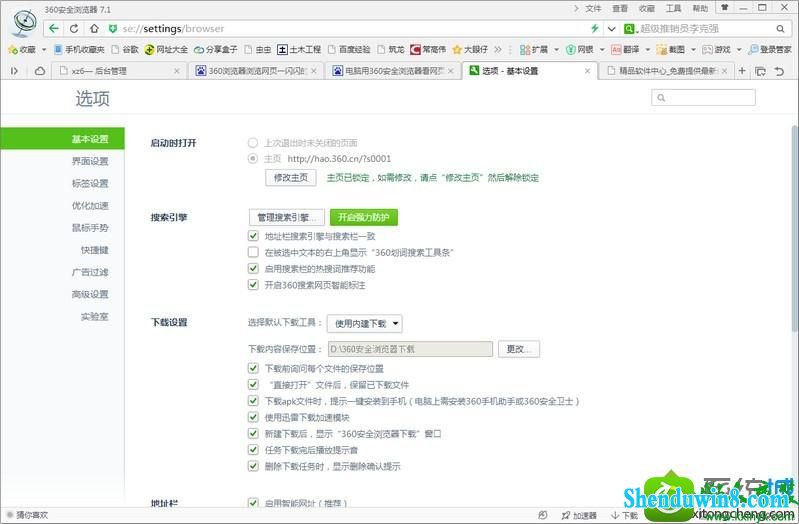Image resolution: width=799 pixels, height=524 pixels.
Task: Click the magnifier icon in the top search box
Action: click(780, 29)
